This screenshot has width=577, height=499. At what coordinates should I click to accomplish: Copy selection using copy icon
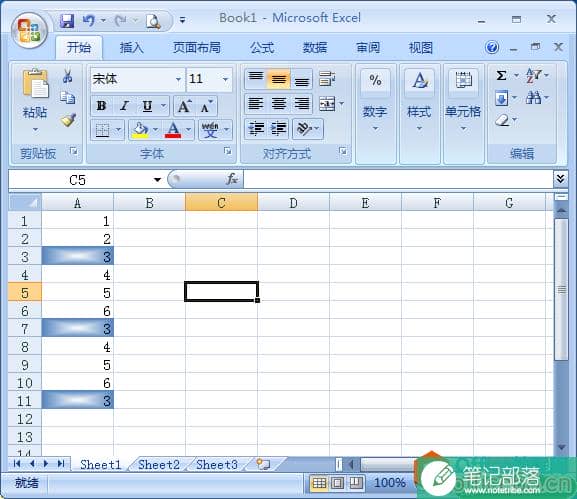(x=68, y=98)
